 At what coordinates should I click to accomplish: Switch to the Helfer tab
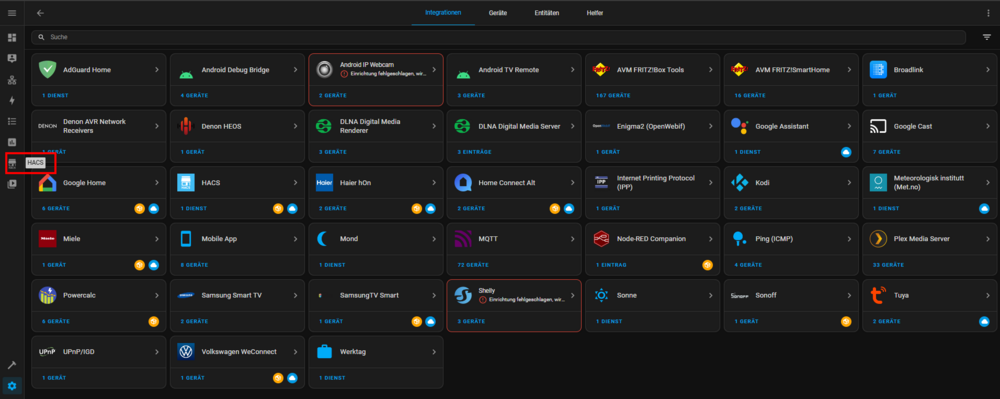595,13
